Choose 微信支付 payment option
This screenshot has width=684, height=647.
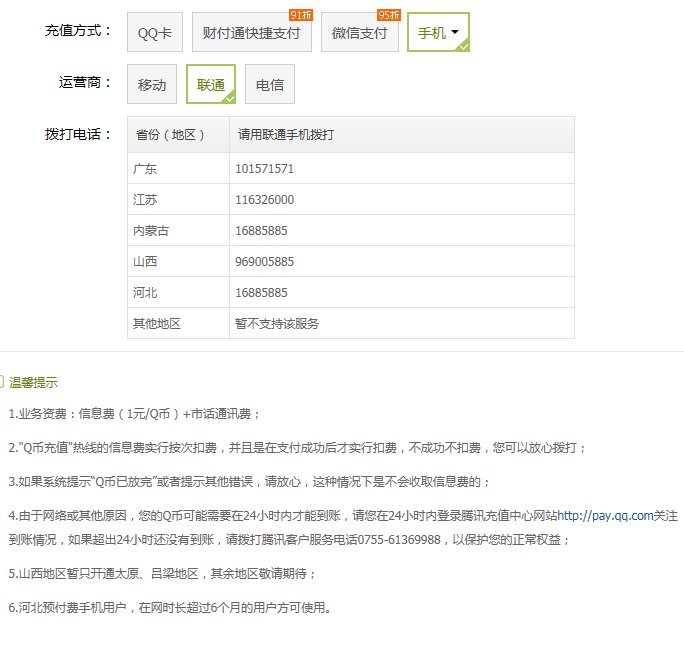360,32
